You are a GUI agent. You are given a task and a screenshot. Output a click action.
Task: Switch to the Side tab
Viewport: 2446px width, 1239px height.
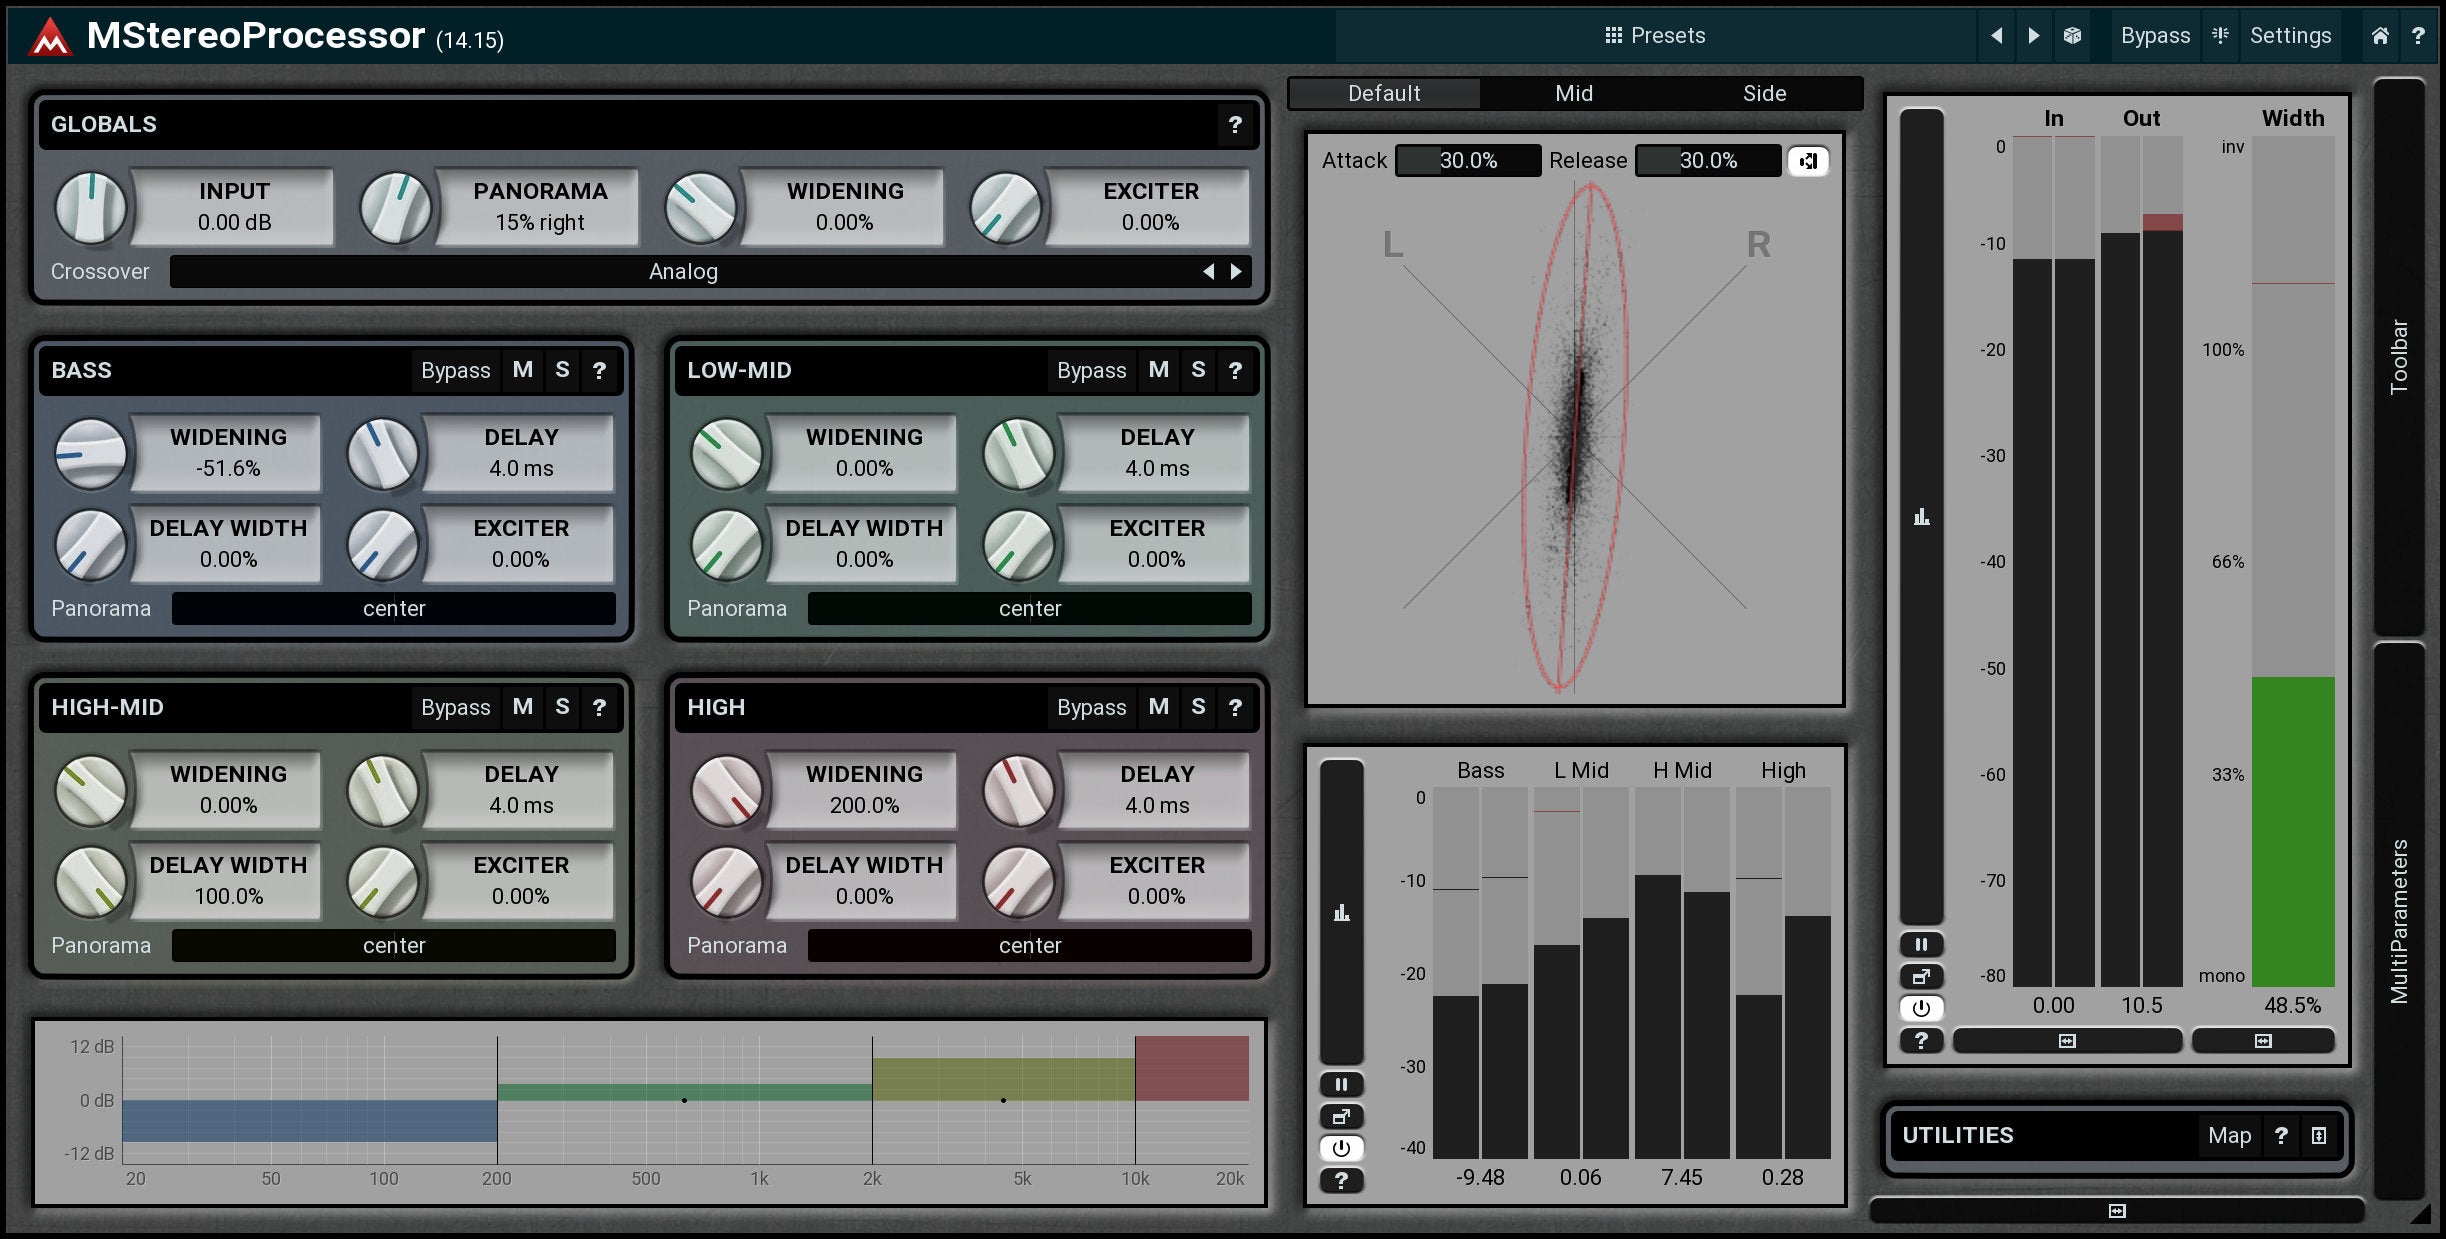pos(1764,94)
